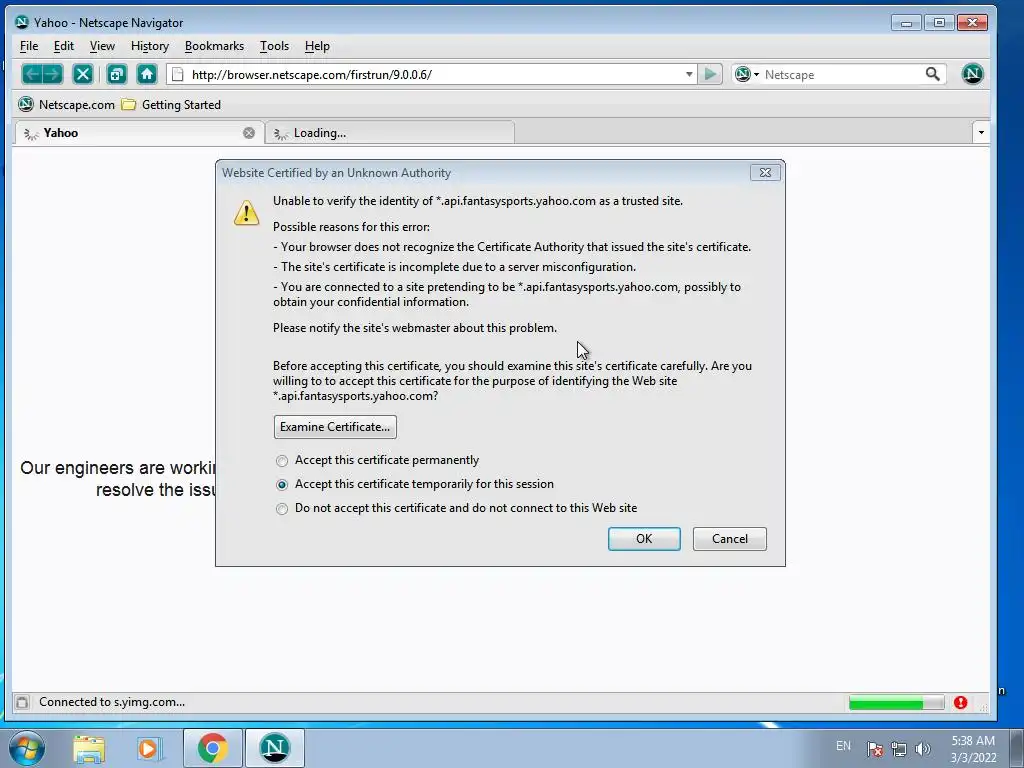The image size is (1024, 768).
Task: Click the URL address field
Action: click(434, 74)
